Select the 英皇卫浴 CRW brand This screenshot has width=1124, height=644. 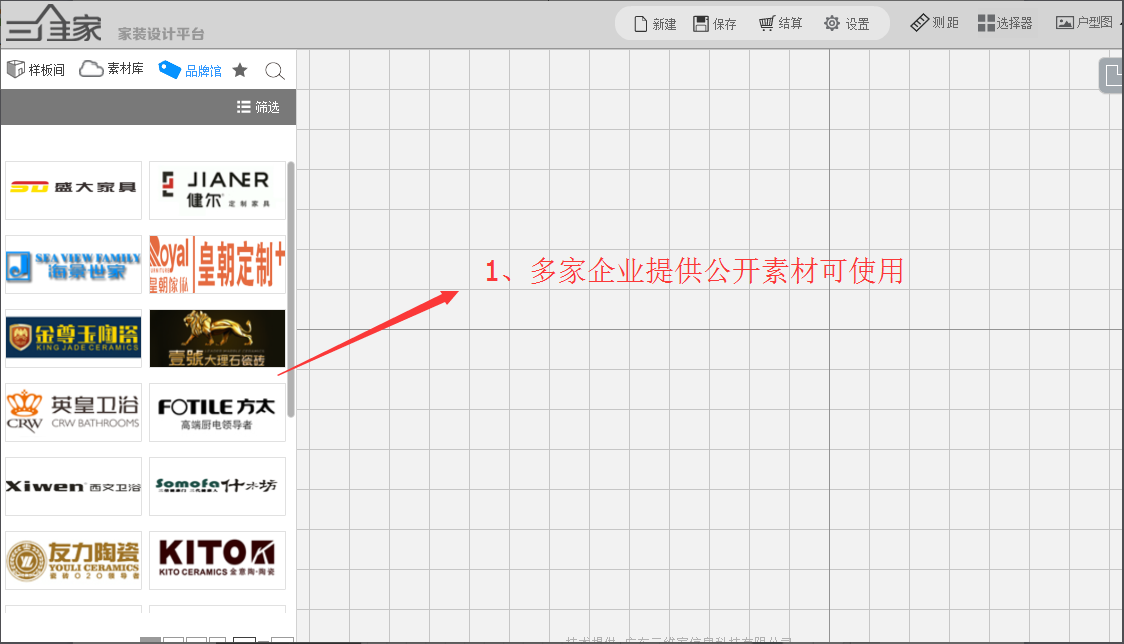(x=73, y=412)
